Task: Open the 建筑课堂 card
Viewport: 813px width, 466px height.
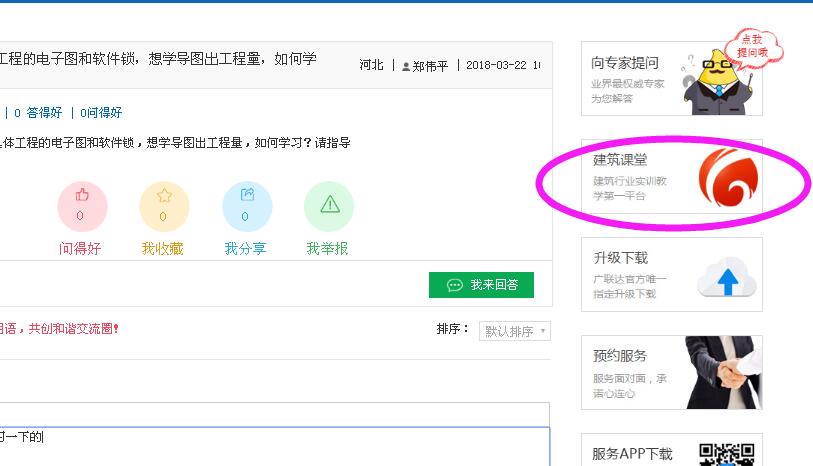Action: [672, 176]
